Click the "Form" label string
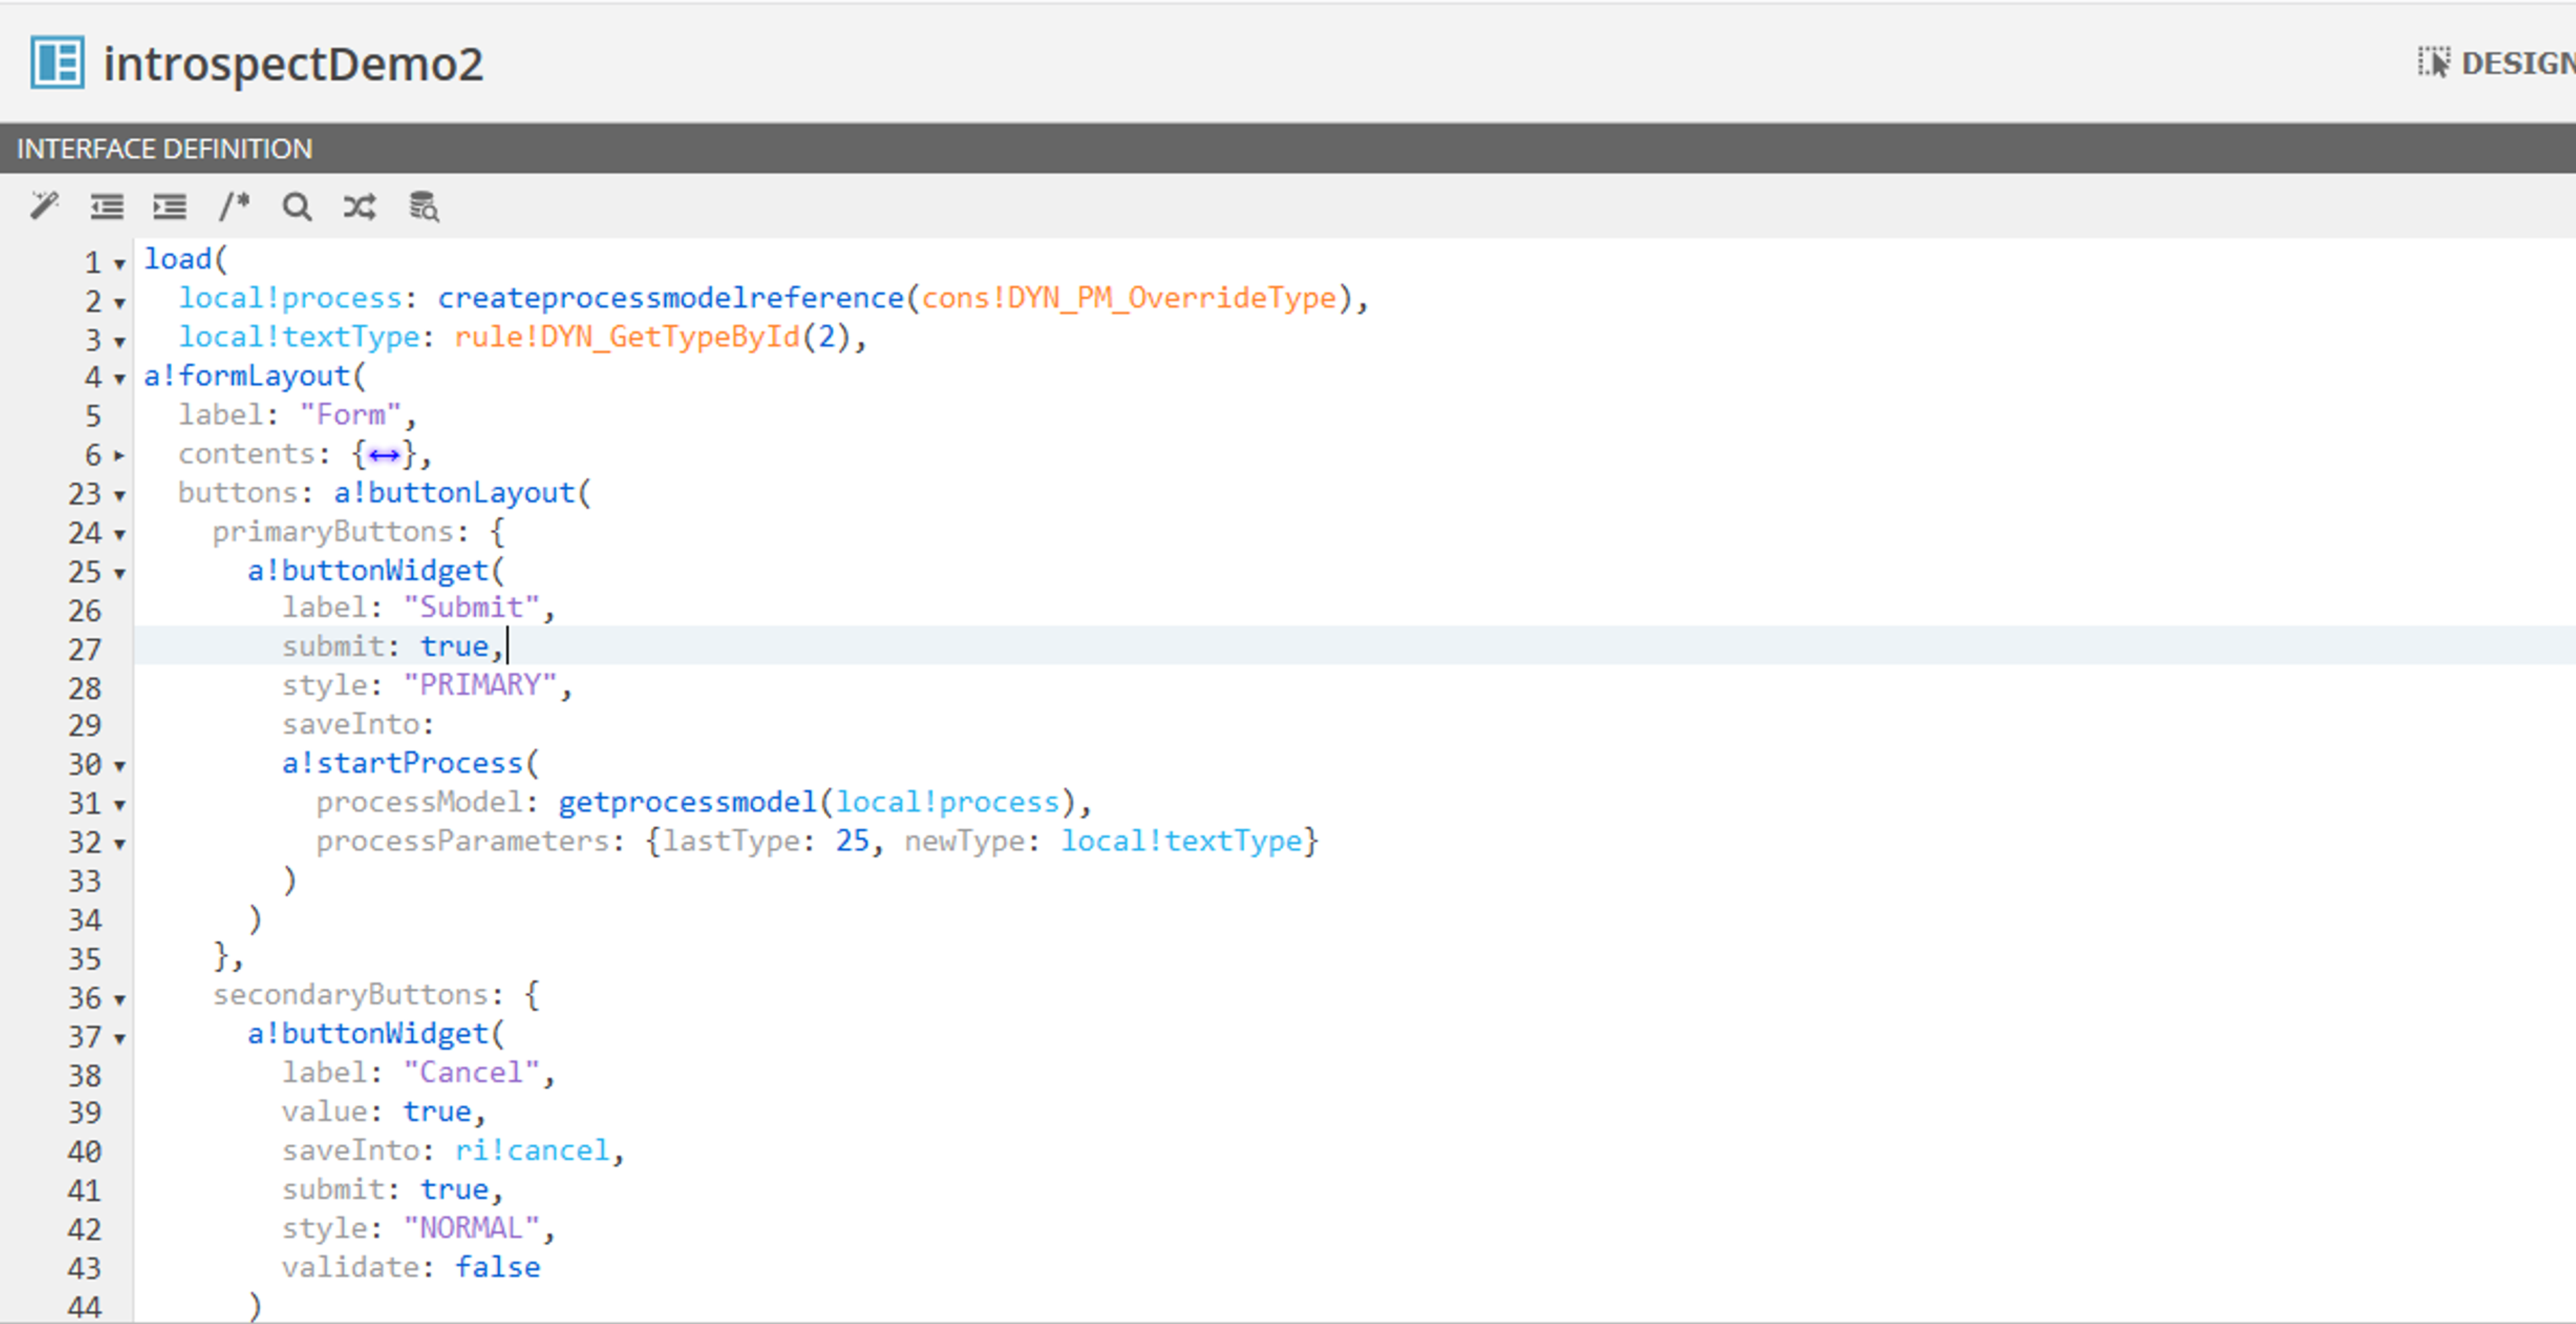Viewport: 2576px width, 1324px height. (350, 414)
